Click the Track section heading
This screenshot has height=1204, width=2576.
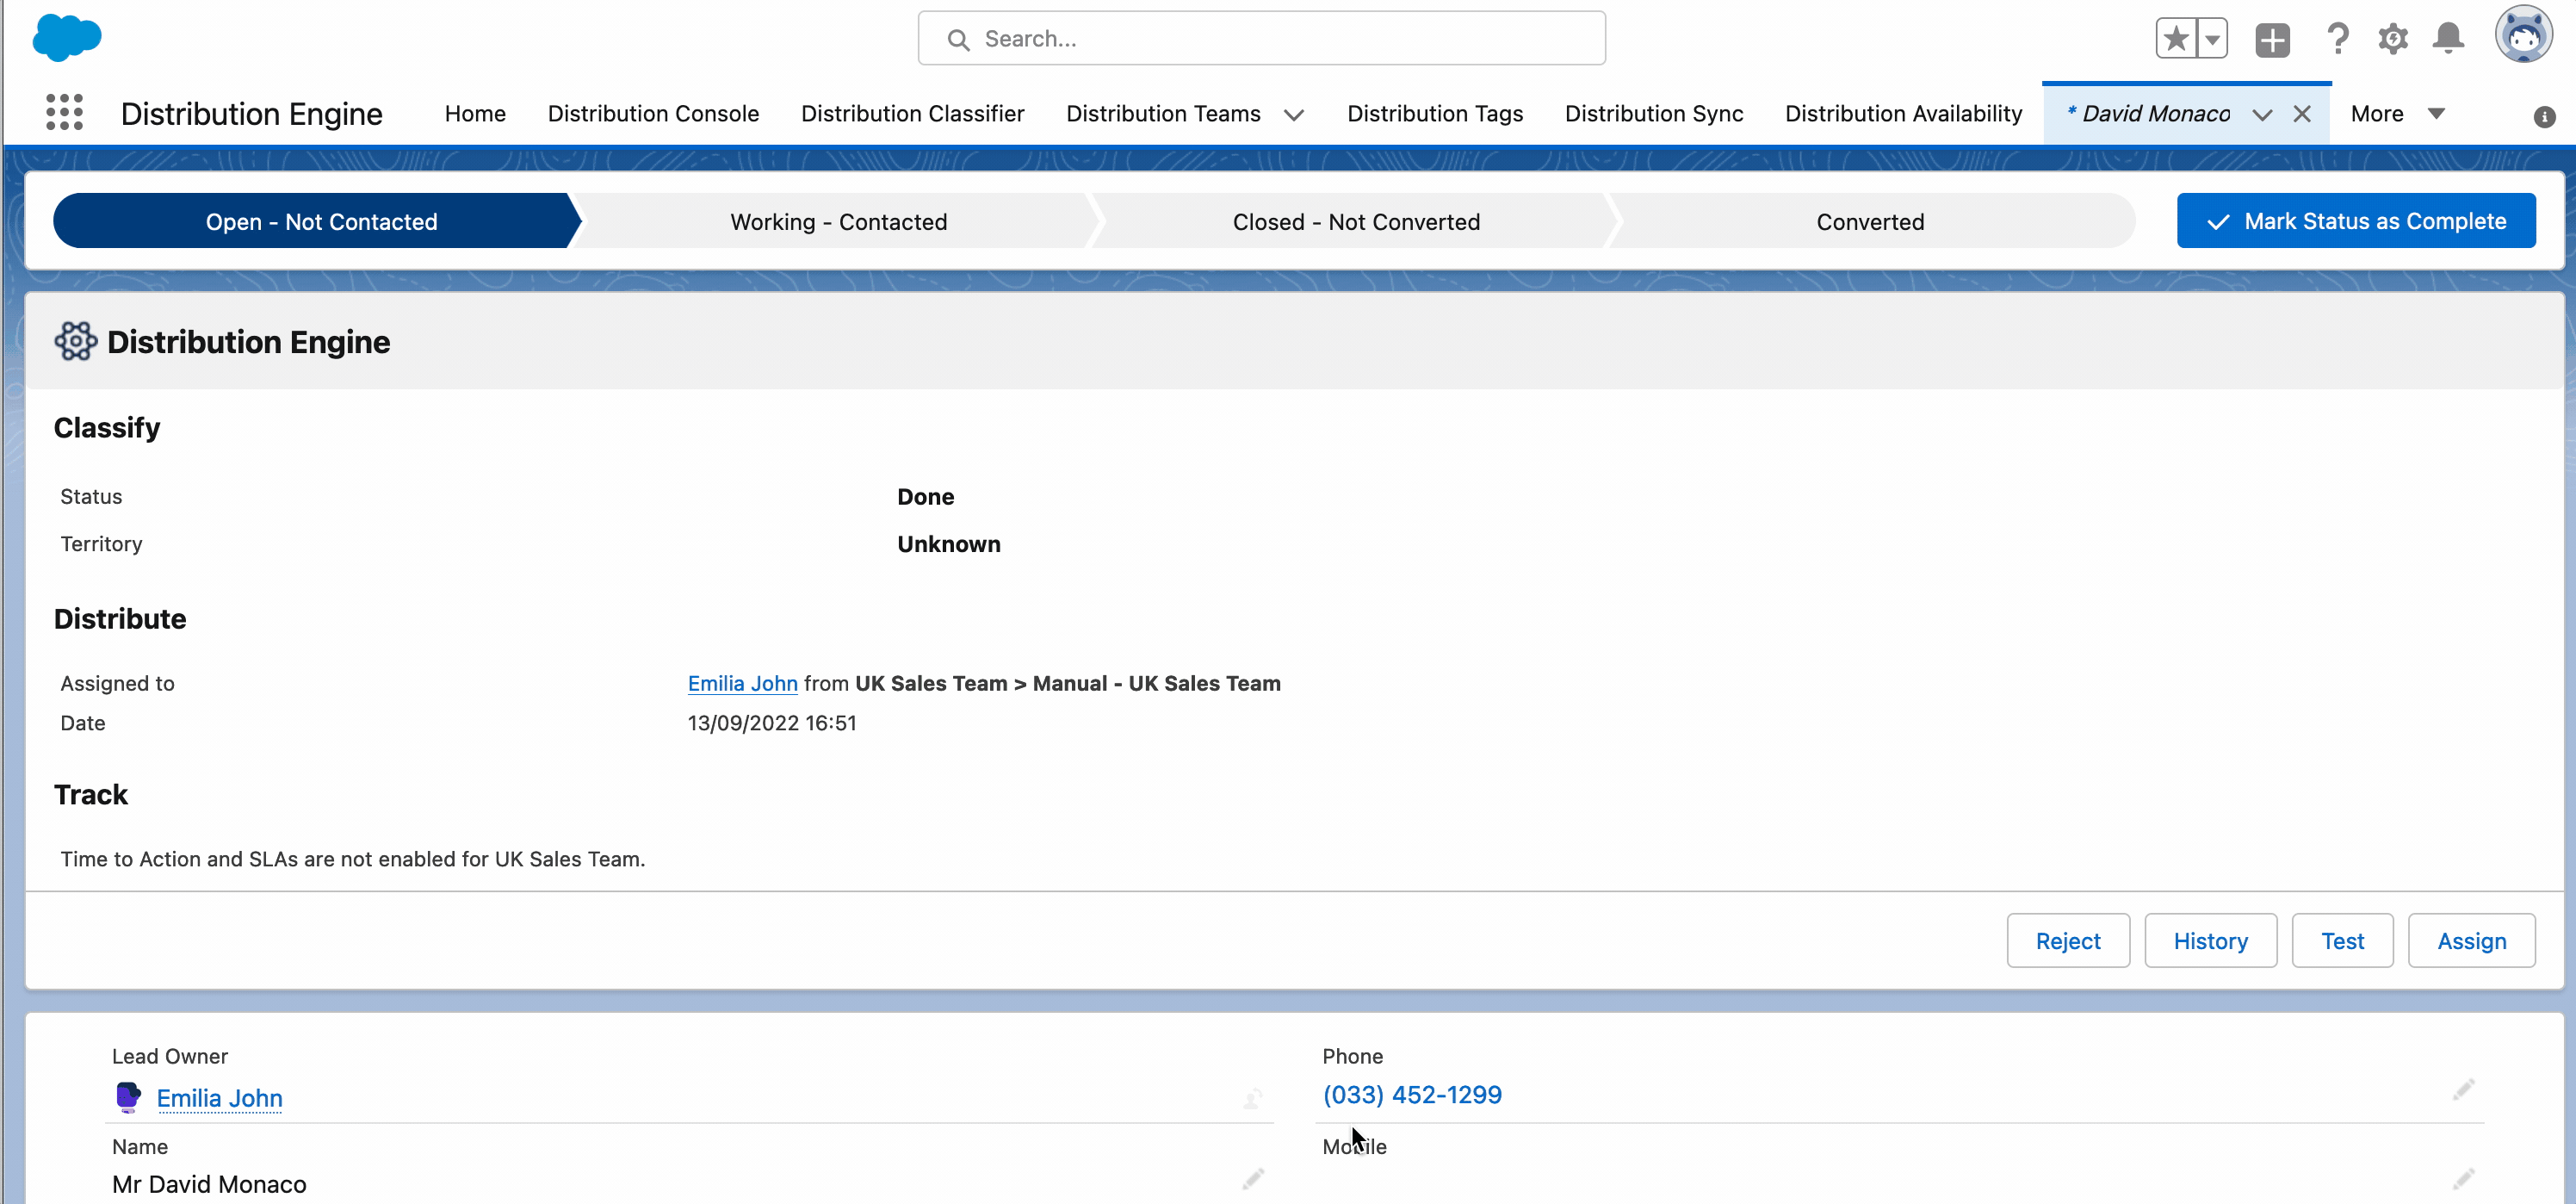click(91, 795)
